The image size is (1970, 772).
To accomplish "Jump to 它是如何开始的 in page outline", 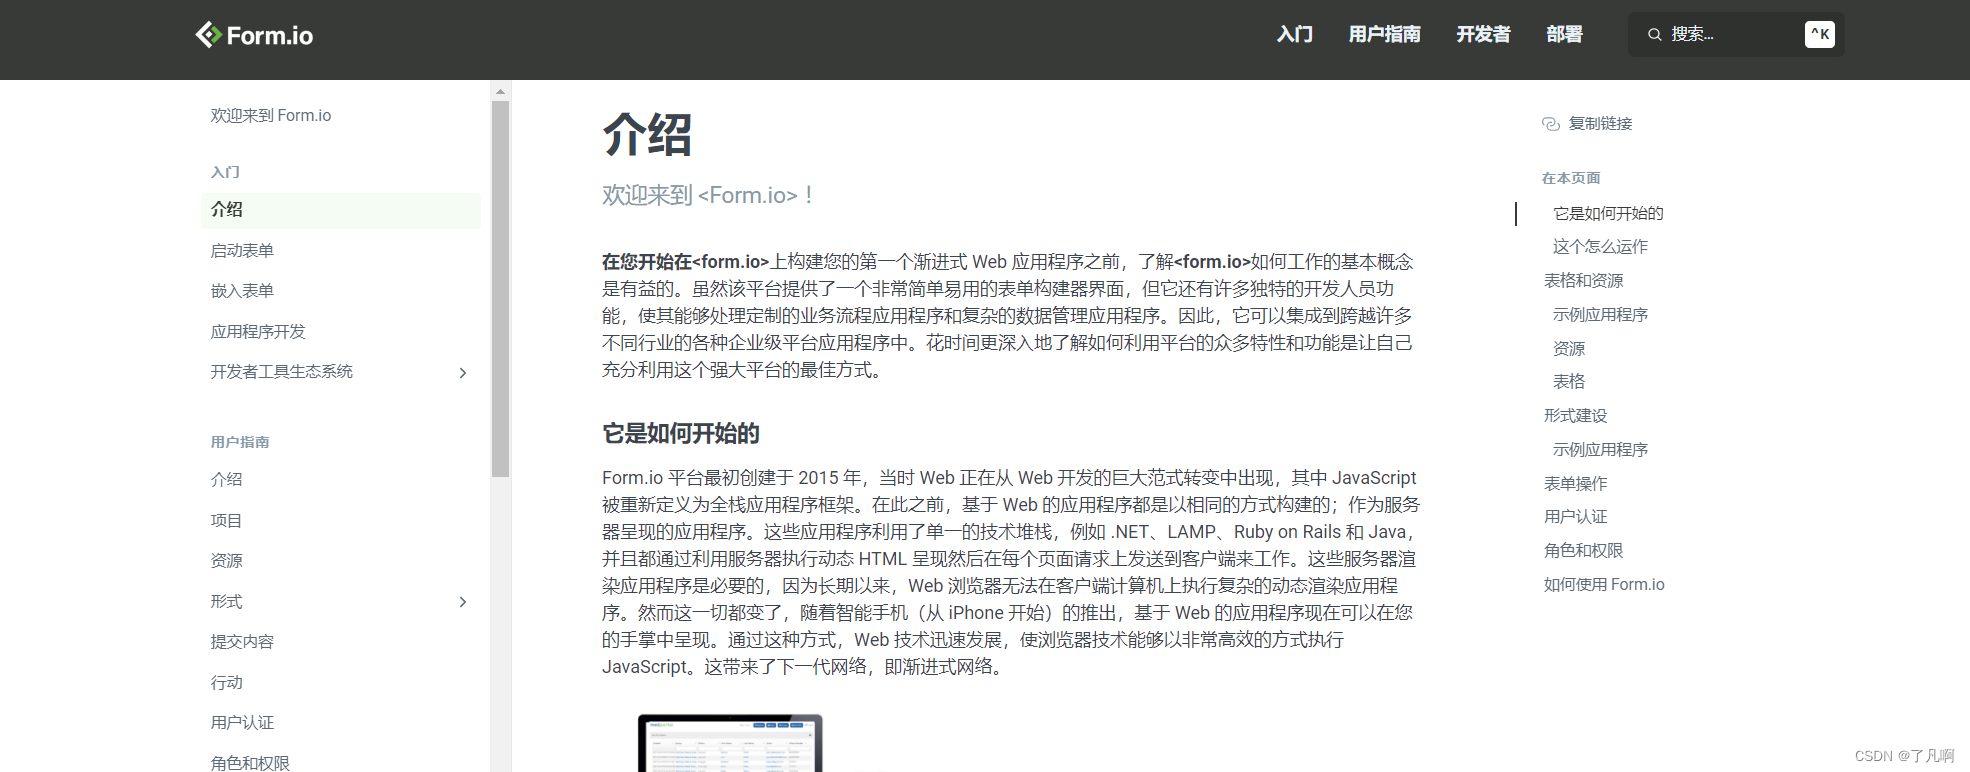I will click(x=1608, y=214).
